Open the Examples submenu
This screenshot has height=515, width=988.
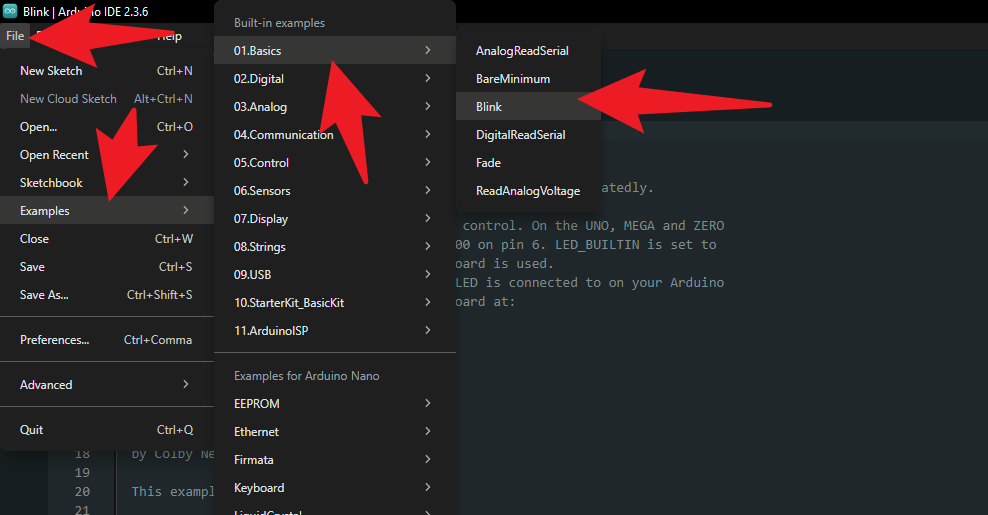(106, 211)
